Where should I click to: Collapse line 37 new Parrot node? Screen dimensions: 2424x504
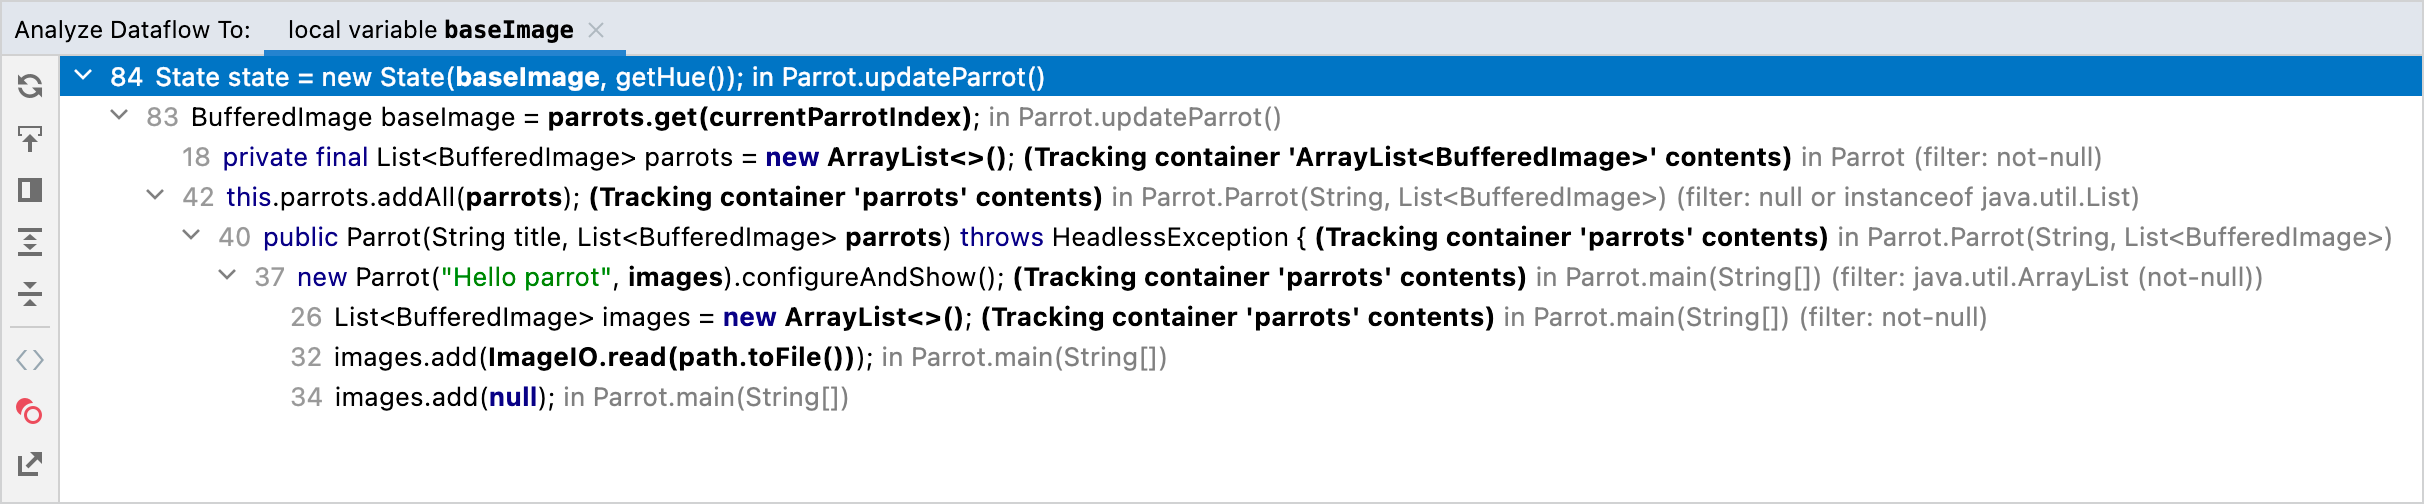(227, 276)
